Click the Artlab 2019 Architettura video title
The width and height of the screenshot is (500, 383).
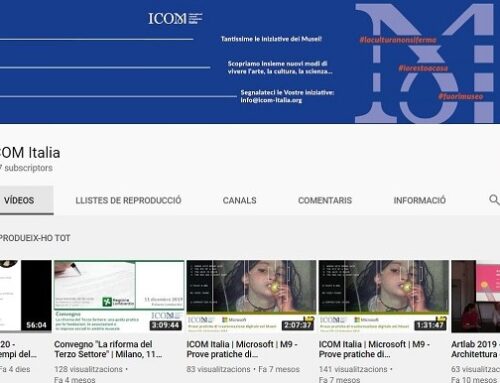coord(475,349)
